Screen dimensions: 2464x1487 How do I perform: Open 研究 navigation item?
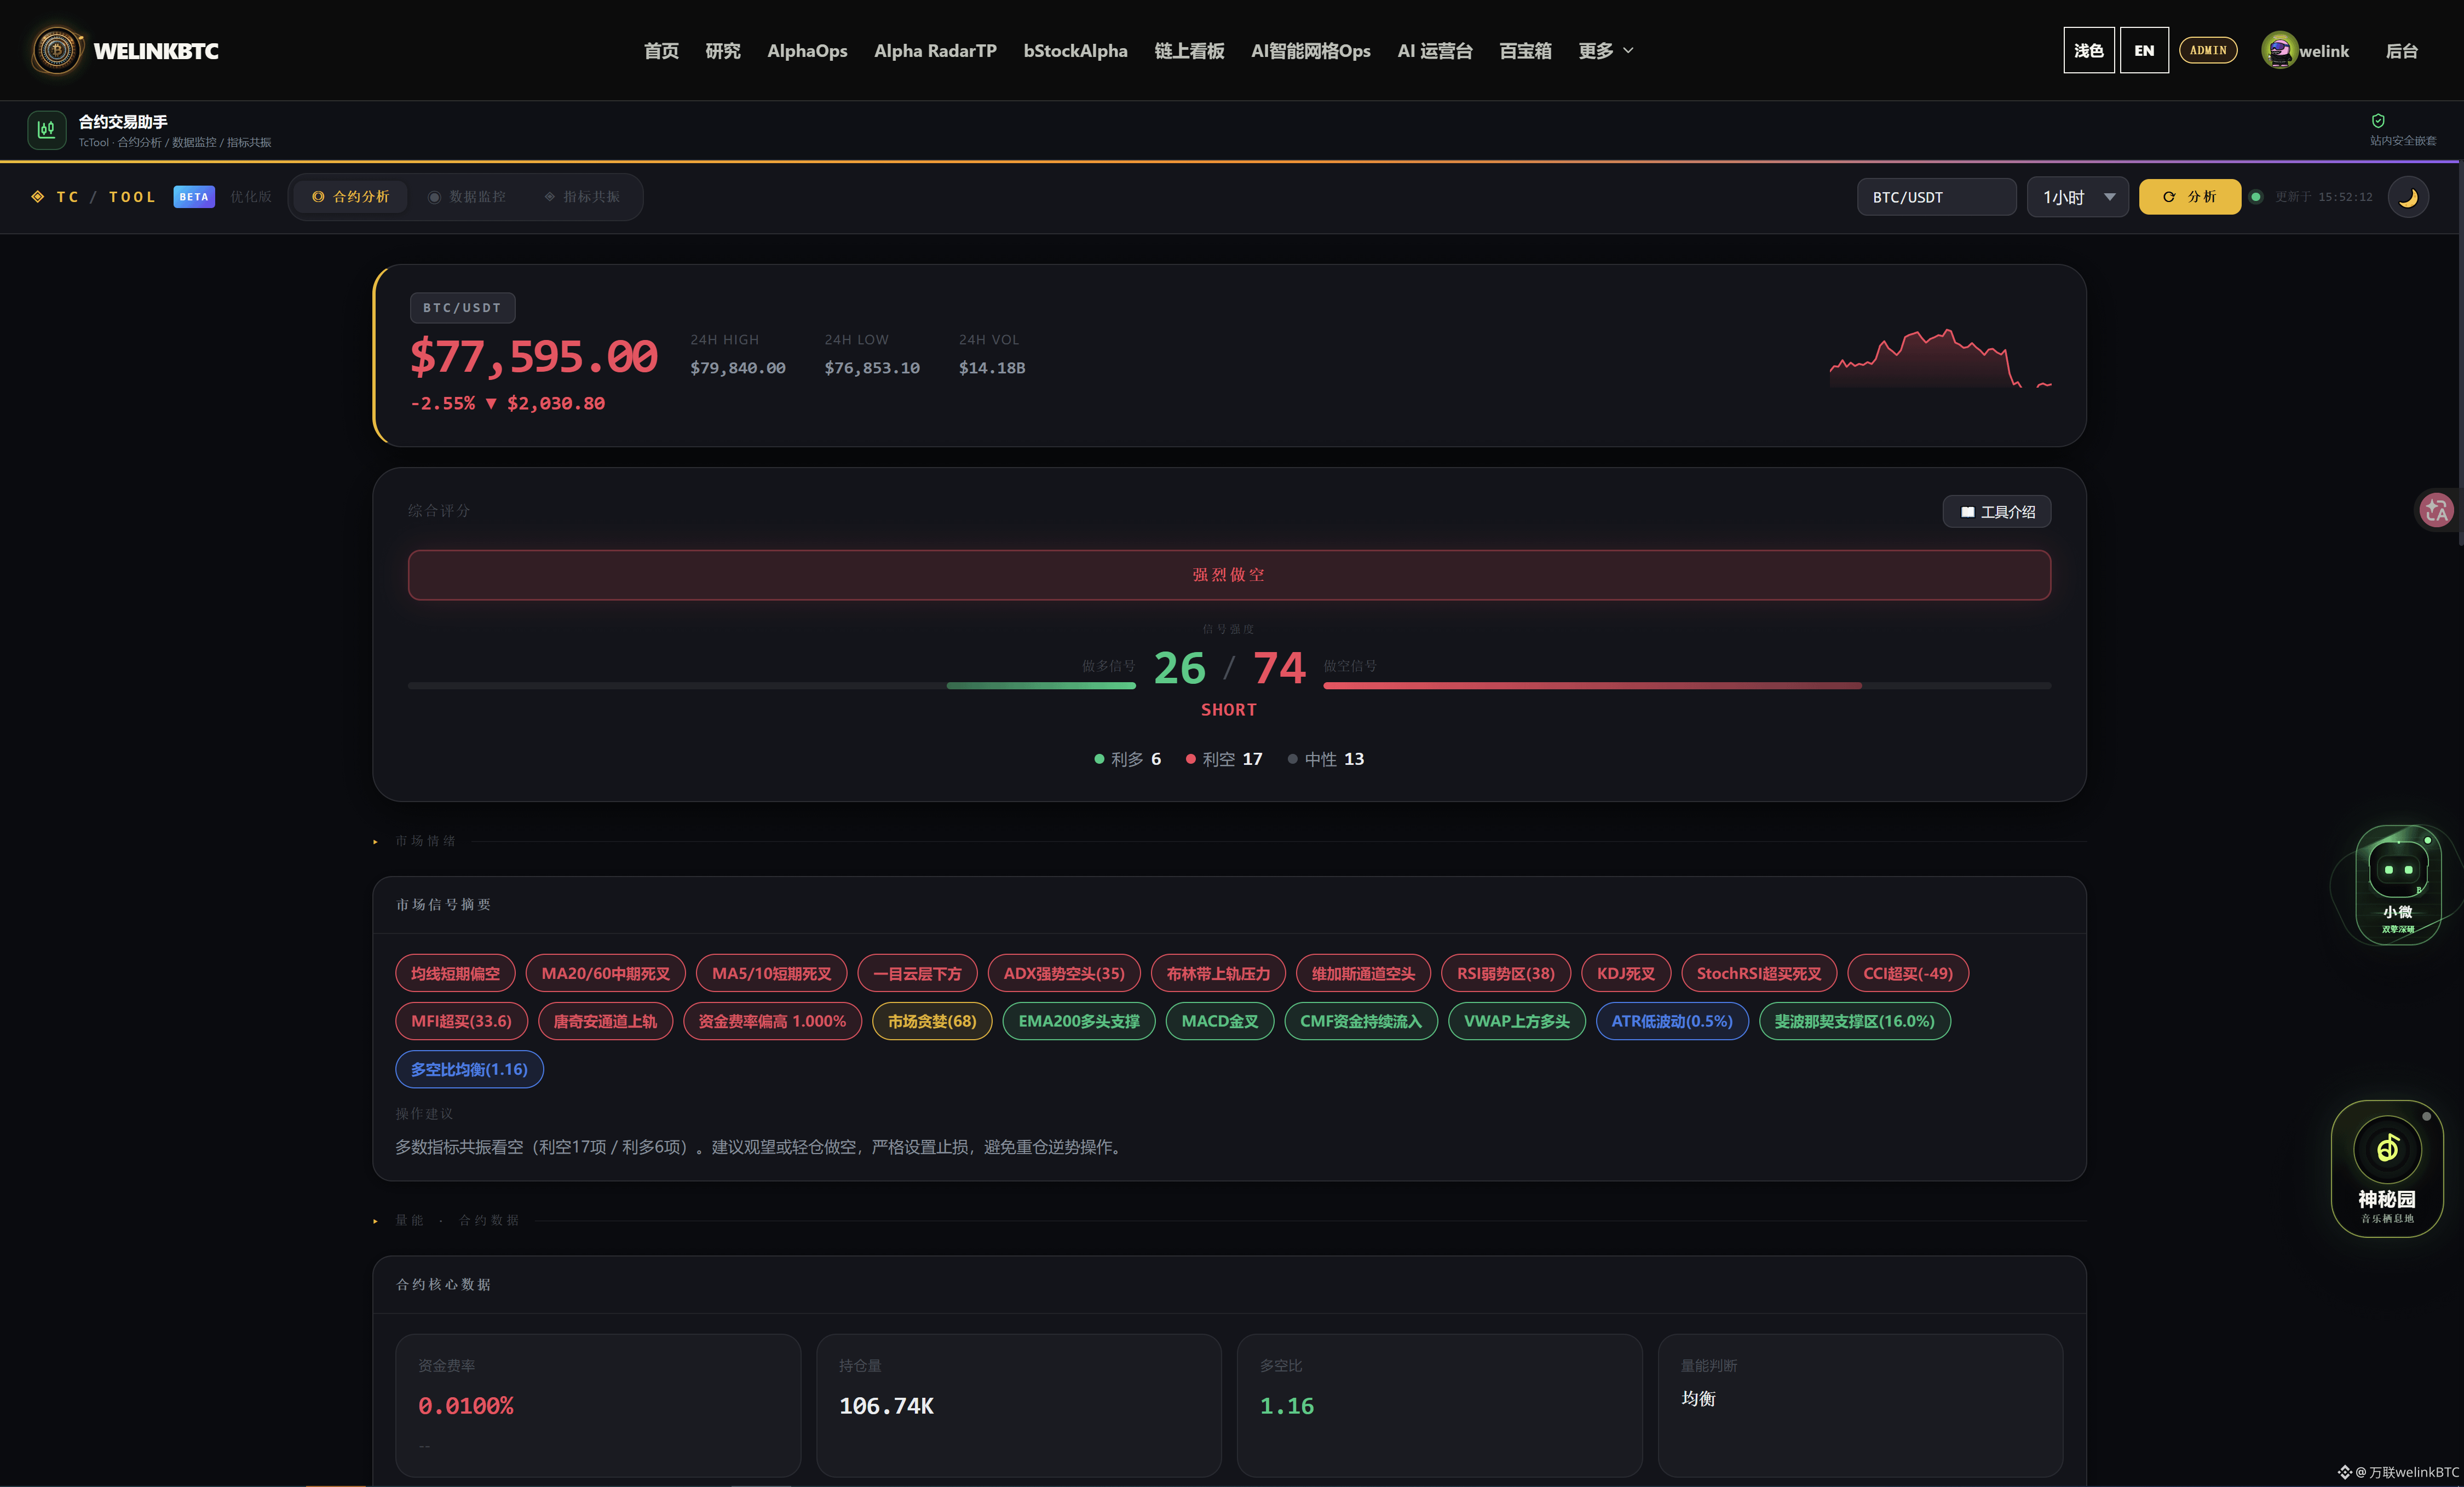click(x=723, y=51)
